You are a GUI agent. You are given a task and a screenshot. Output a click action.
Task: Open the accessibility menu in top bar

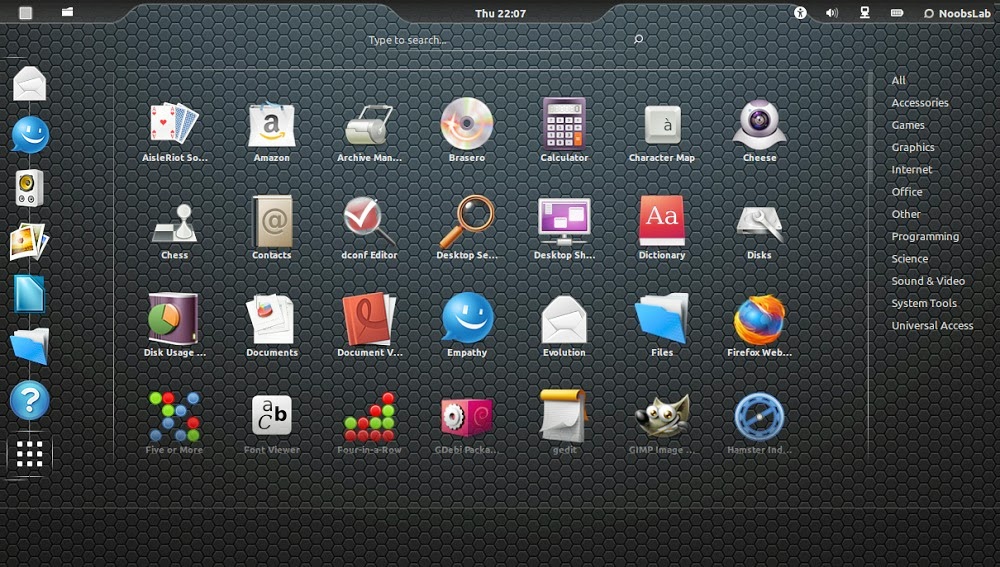(x=800, y=13)
